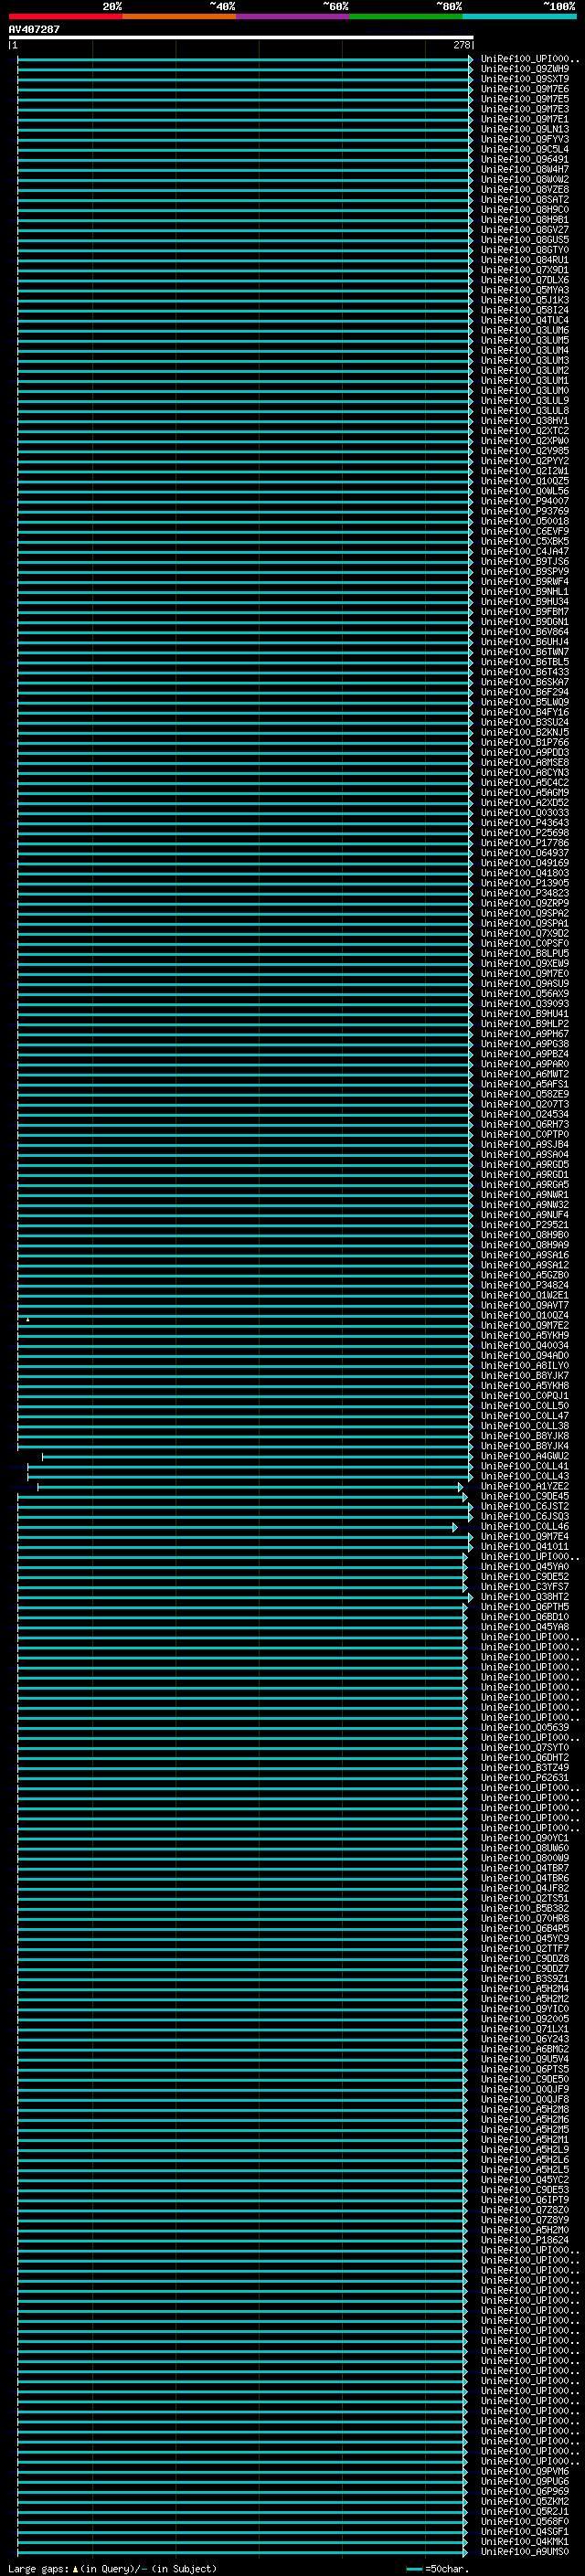
Task: Select hit UniRef100_B9TJS6
Action: (525, 561)
